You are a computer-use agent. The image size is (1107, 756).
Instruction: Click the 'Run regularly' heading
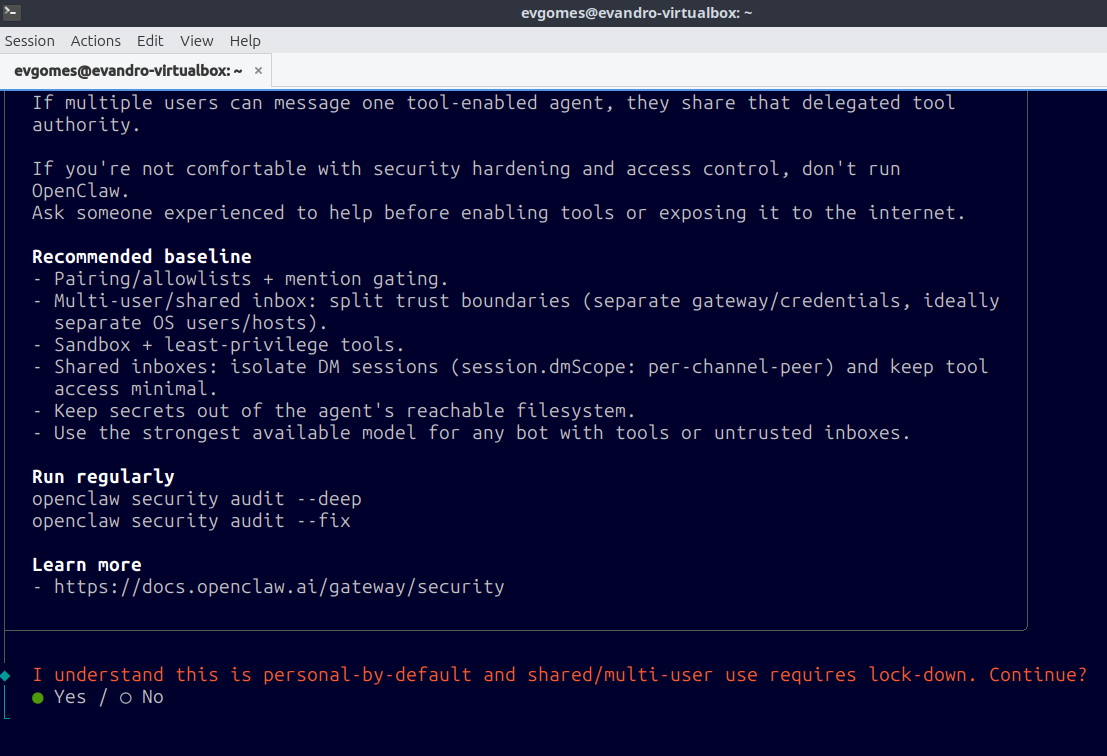pyautogui.click(x=103, y=477)
